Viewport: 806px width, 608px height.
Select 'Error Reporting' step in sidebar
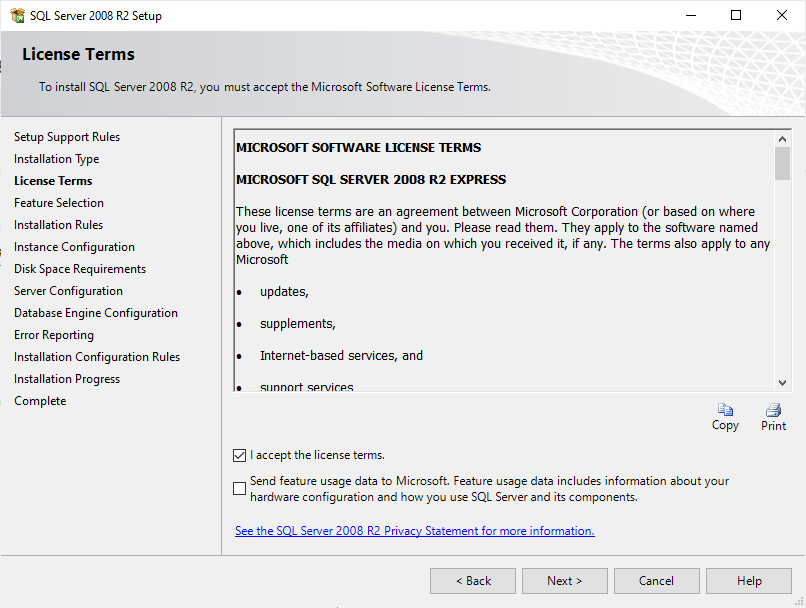point(54,335)
